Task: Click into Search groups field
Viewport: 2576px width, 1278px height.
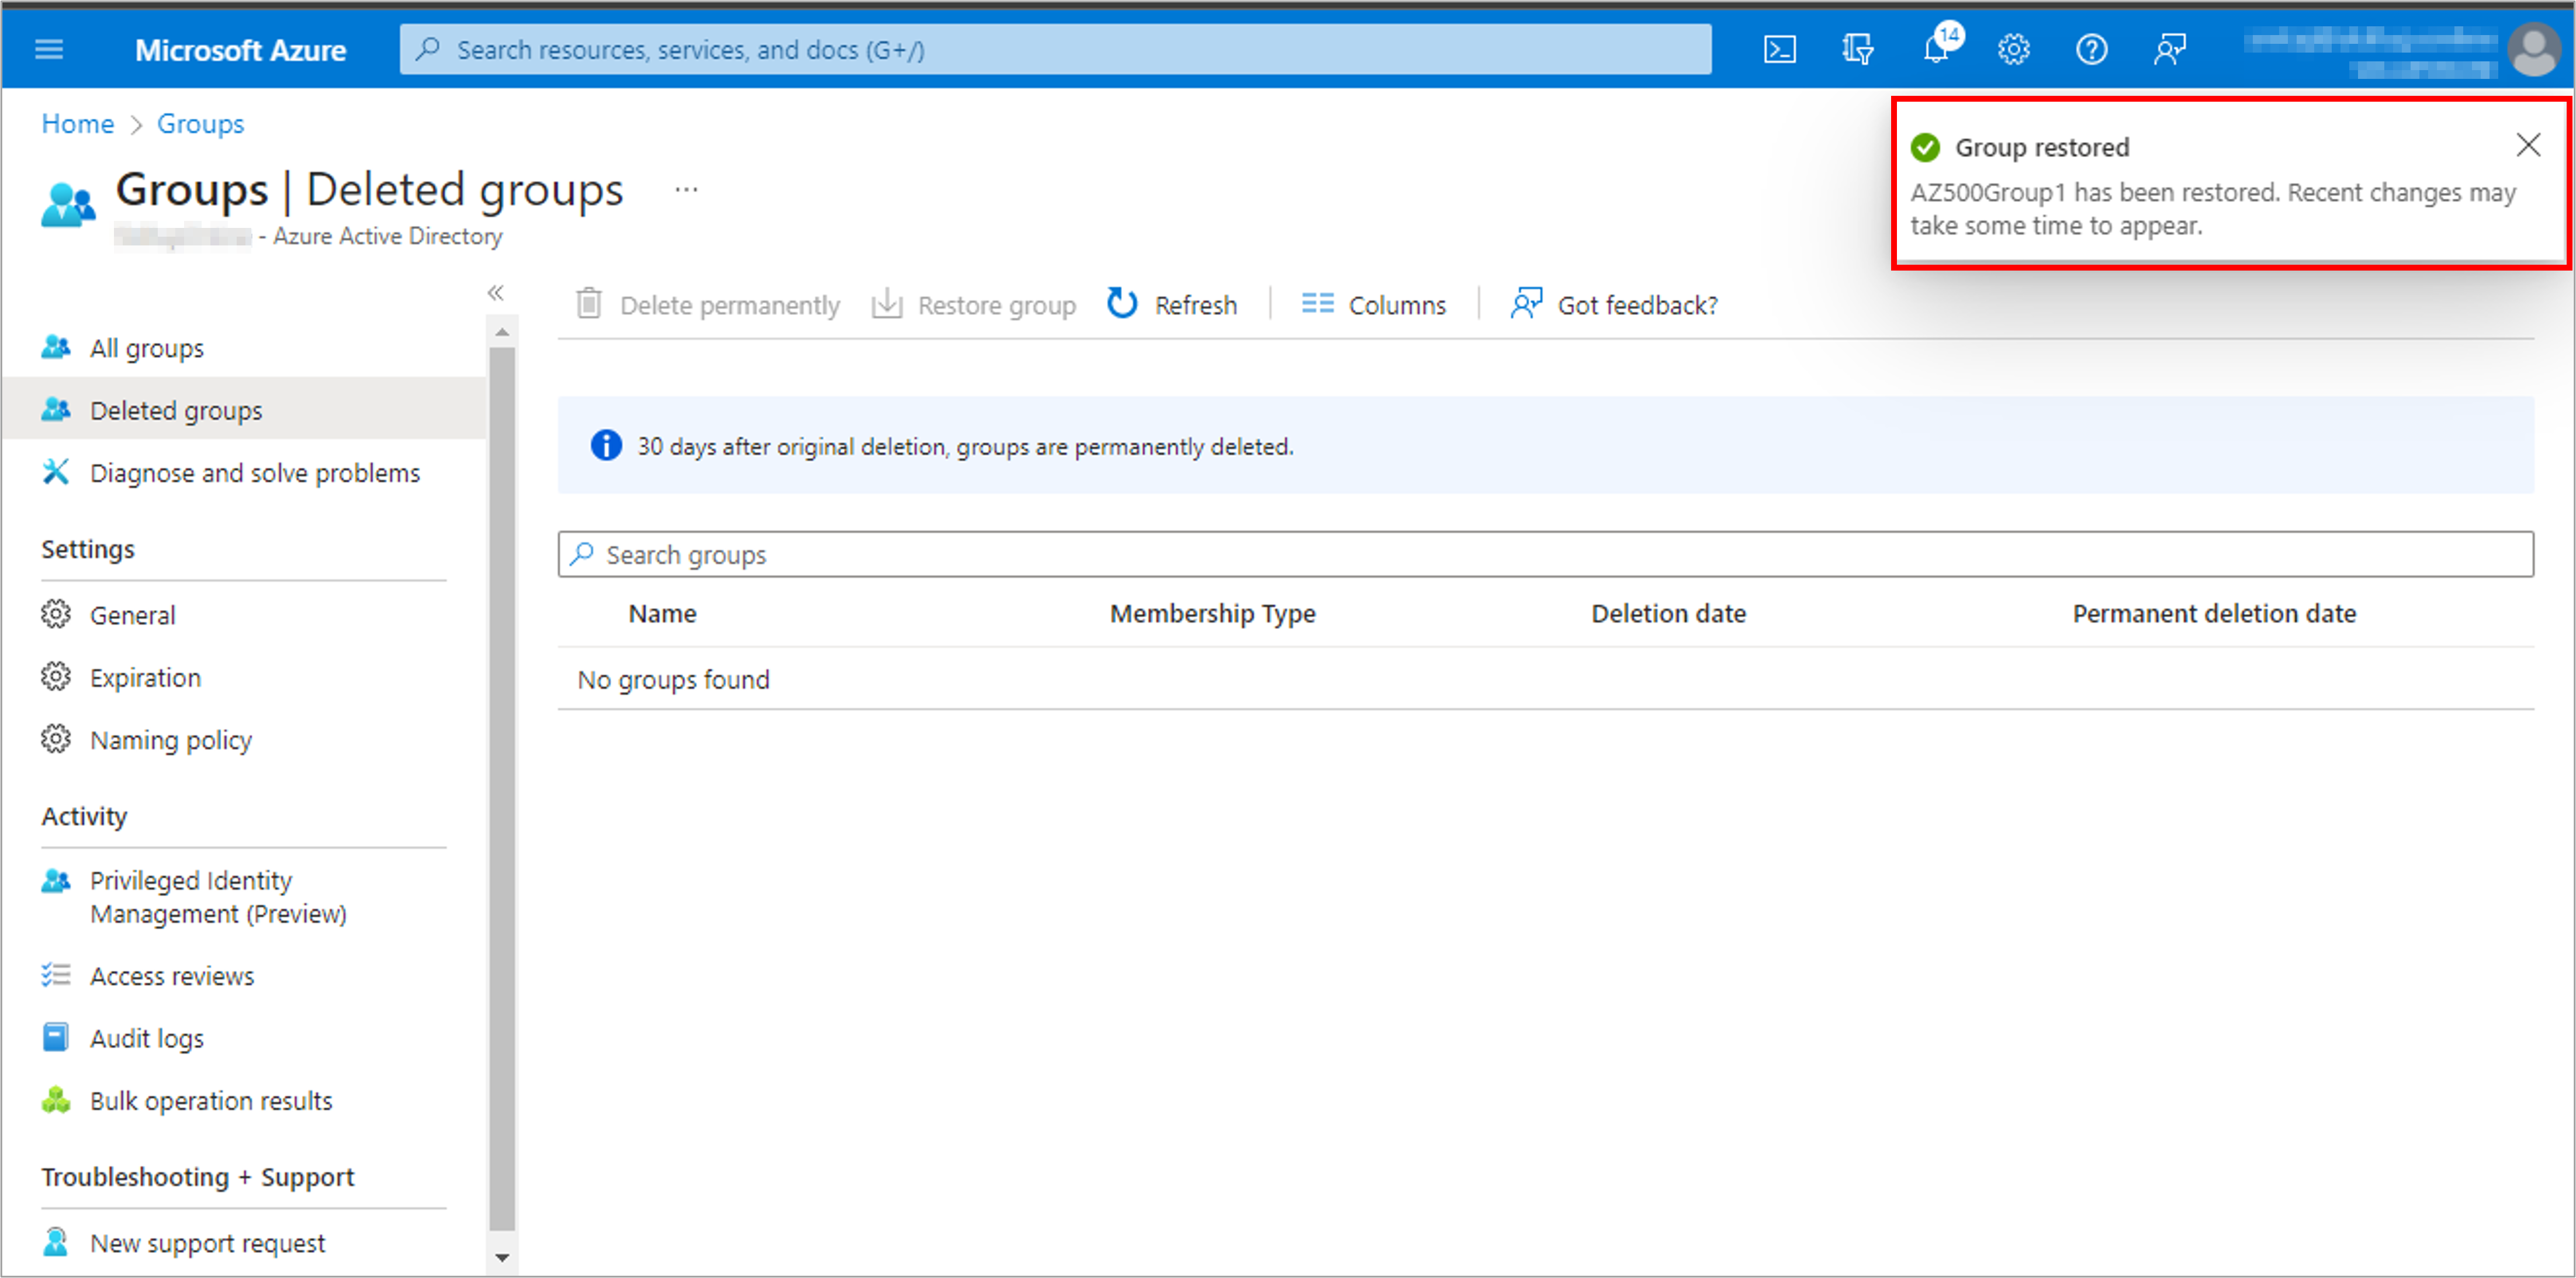Action: click(1545, 554)
